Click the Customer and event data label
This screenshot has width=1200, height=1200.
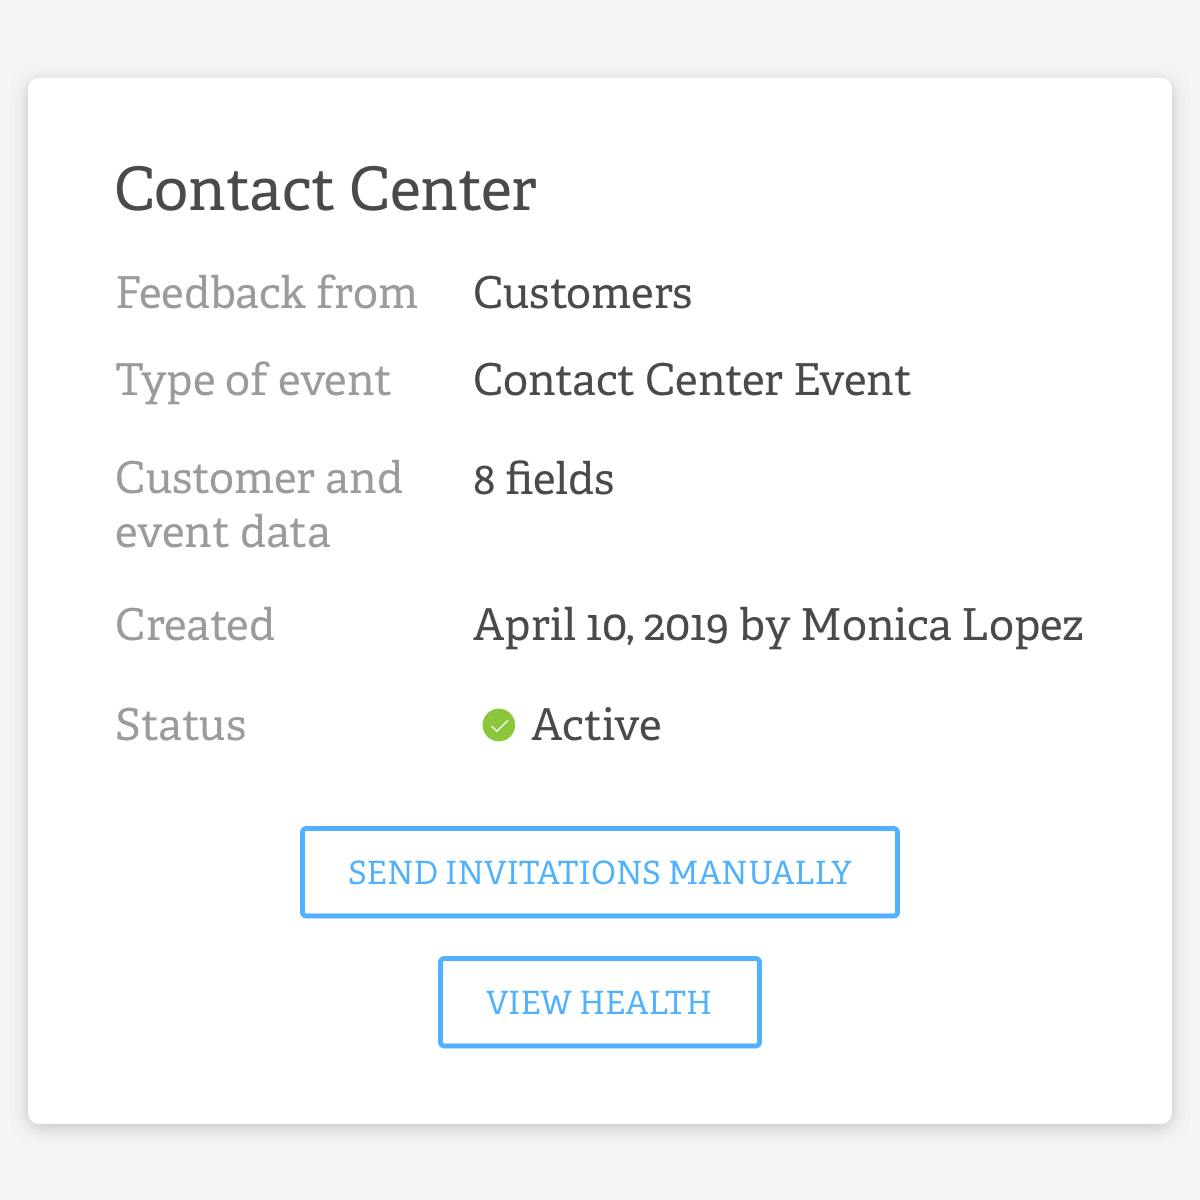click(259, 505)
